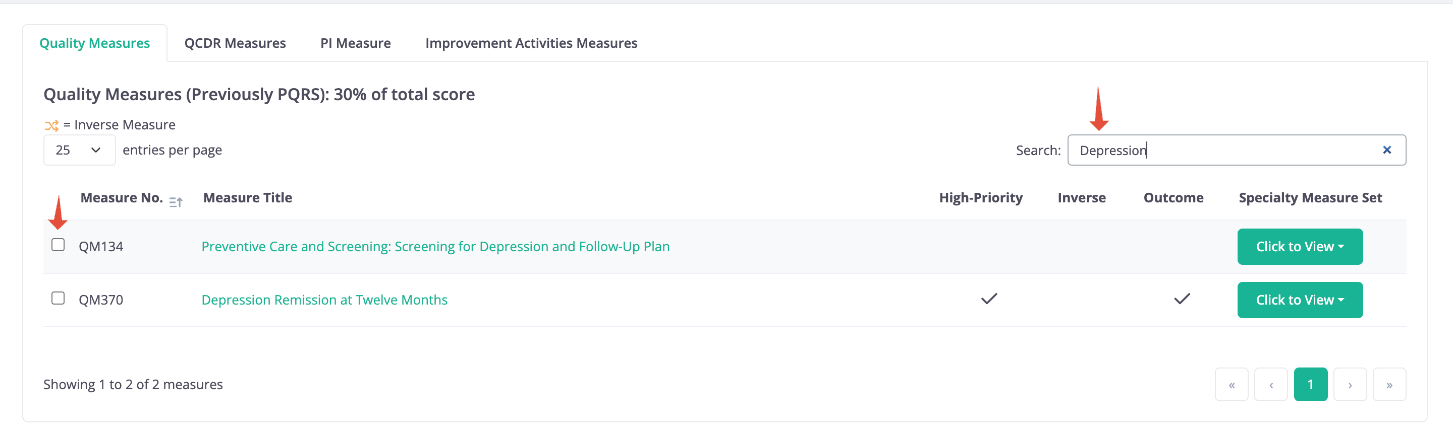Tick the QM134 measure checkbox
Screen dimensions: 1453x441
pos(58,245)
